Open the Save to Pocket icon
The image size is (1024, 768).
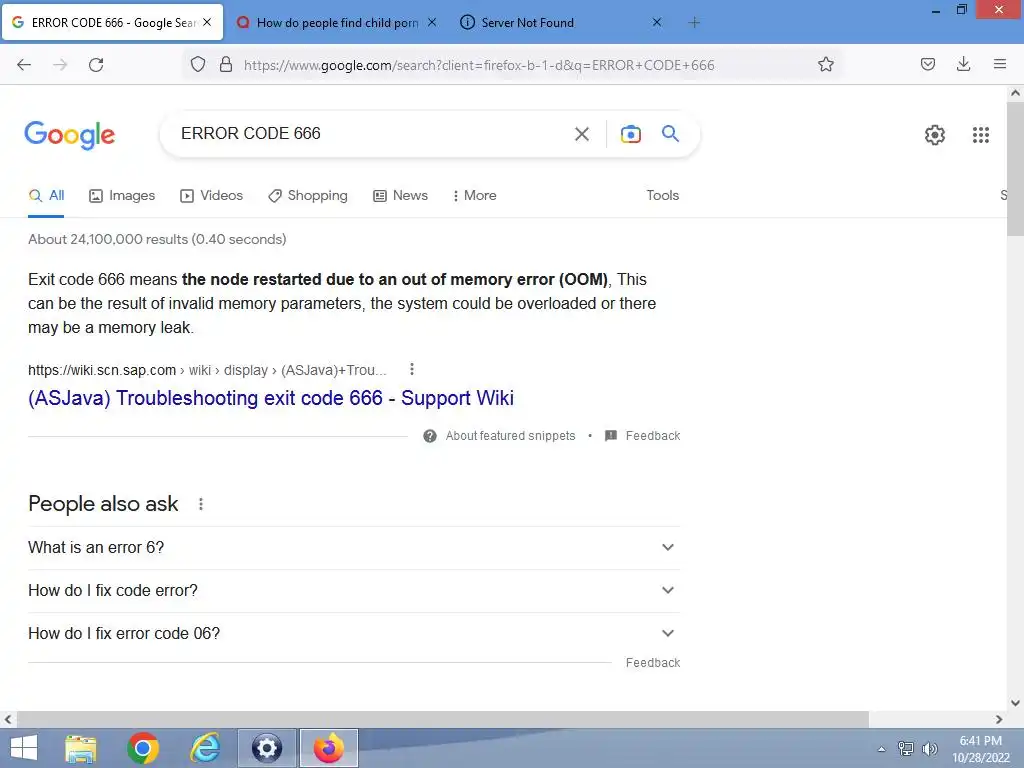pyautogui.click(x=928, y=64)
